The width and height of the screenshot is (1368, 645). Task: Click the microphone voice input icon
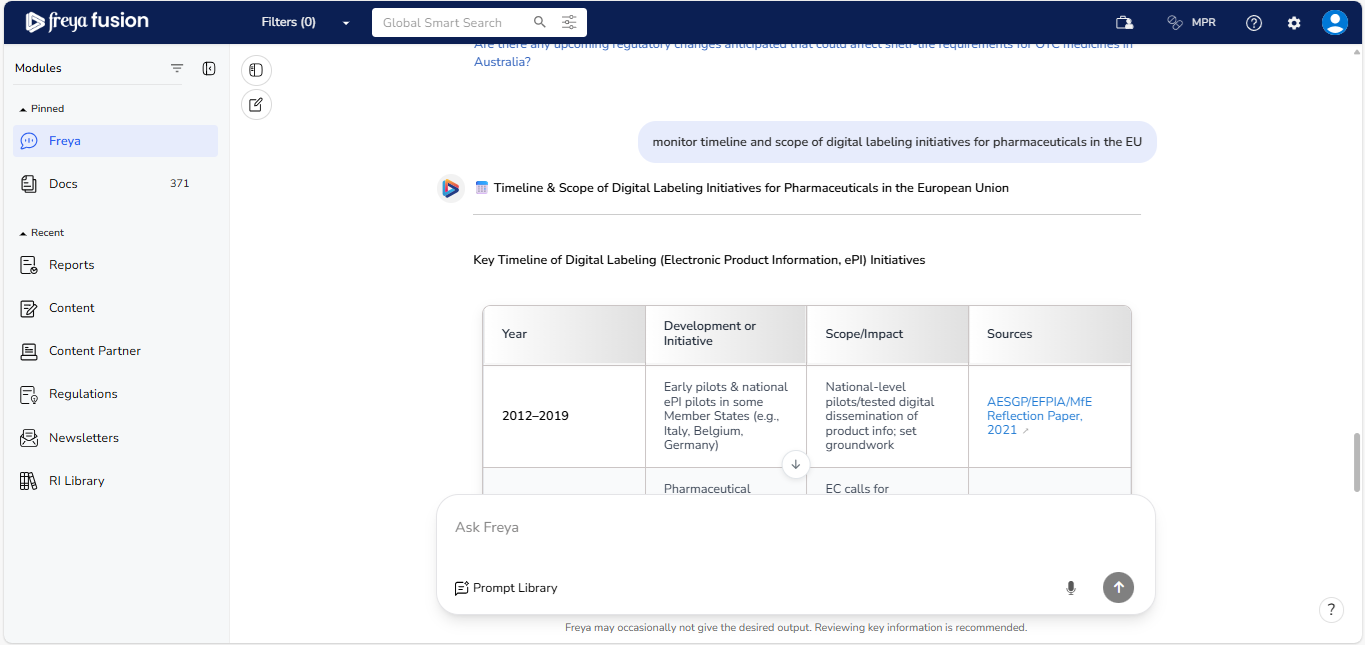pyautogui.click(x=1071, y=588)
